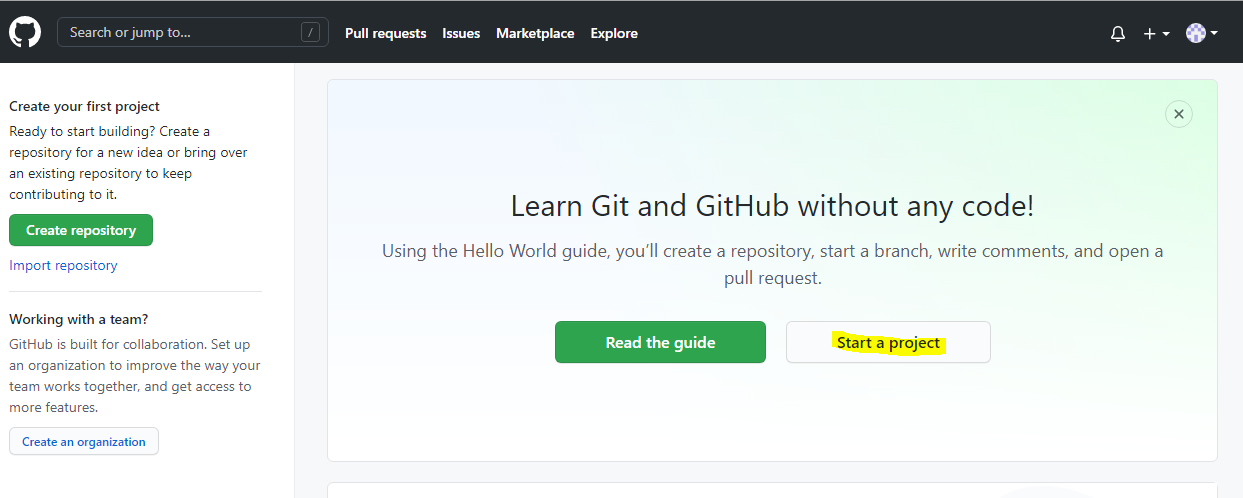This screenshot has height=498, width=1243.
Task: Click the green Create repository button
Action: [81, 230]
